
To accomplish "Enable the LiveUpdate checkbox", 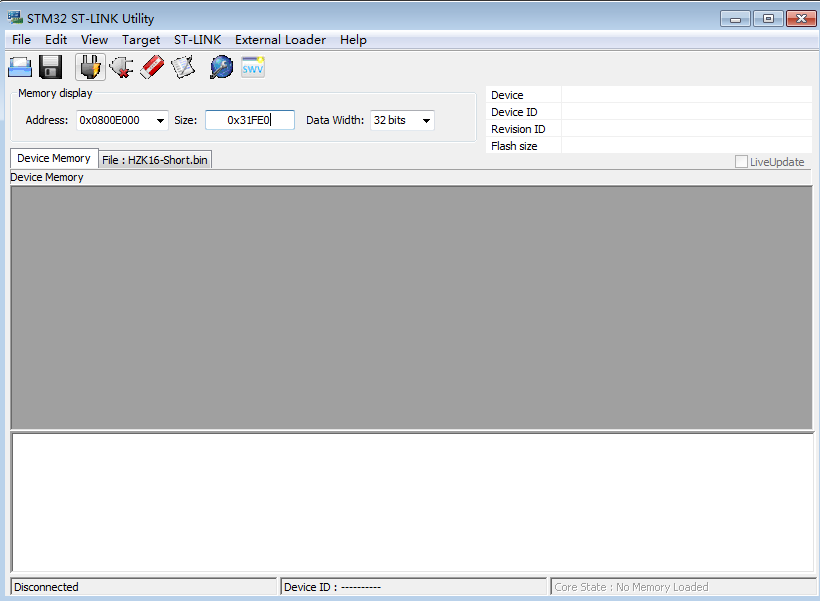I will point(741,162).
